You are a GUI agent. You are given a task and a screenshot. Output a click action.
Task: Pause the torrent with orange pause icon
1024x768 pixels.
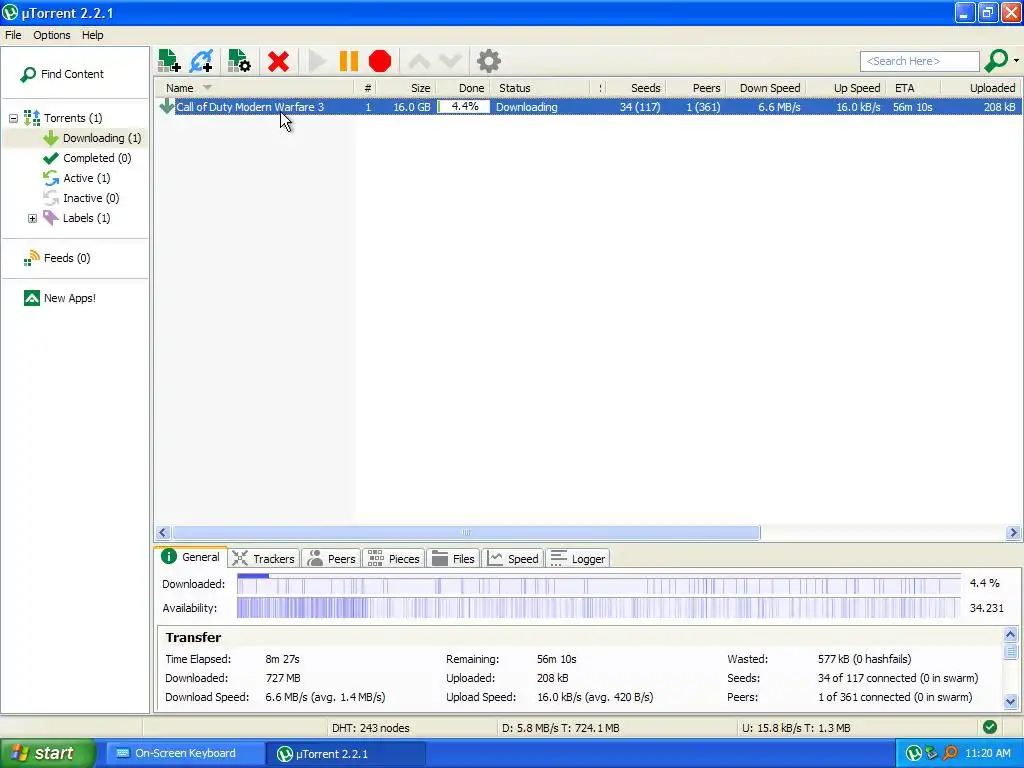[x=349, y=61]
